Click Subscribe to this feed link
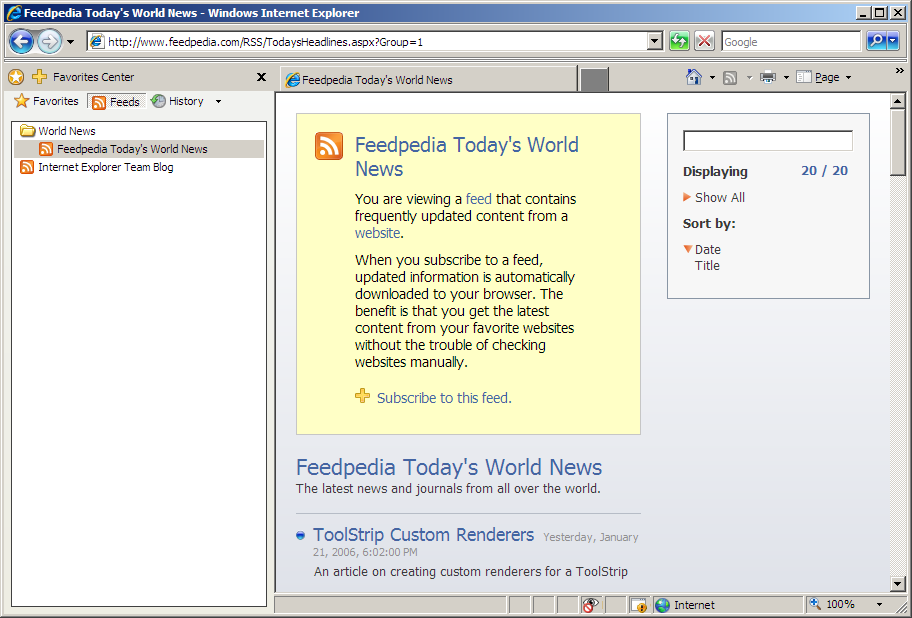The height and width of the screenshot is (618, 912). click(444, 398)
